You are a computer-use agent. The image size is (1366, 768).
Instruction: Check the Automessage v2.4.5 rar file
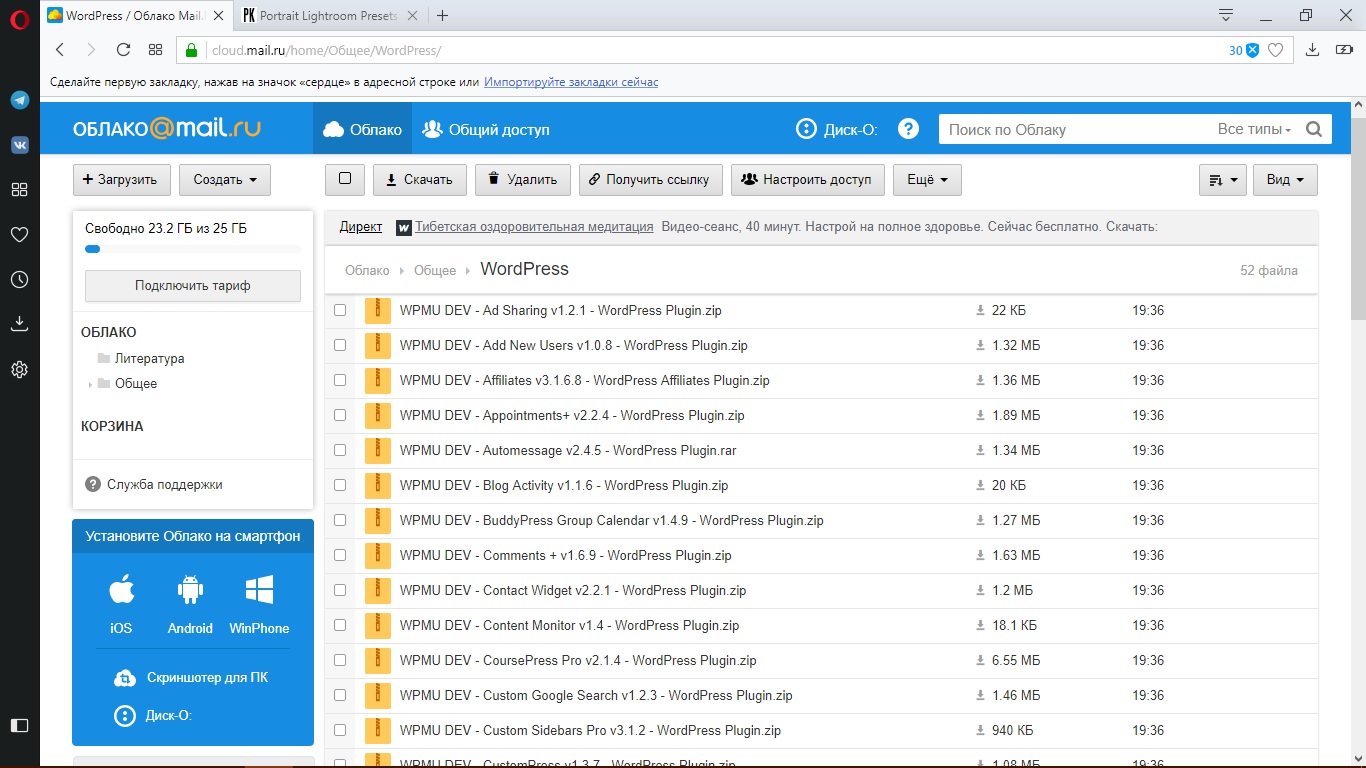[x=340, y=450]
